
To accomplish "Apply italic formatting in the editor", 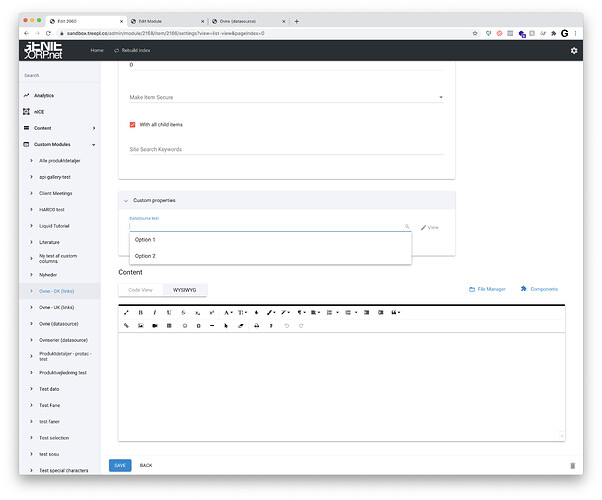I will point(154,313).
